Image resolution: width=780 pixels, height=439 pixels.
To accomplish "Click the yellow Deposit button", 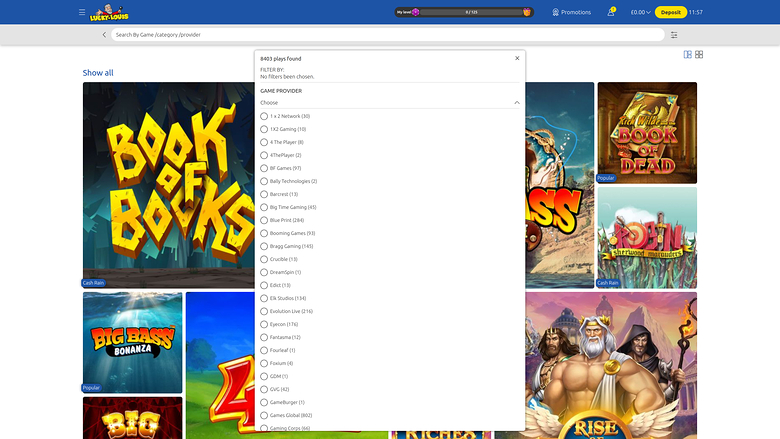I will pos(671,12).
